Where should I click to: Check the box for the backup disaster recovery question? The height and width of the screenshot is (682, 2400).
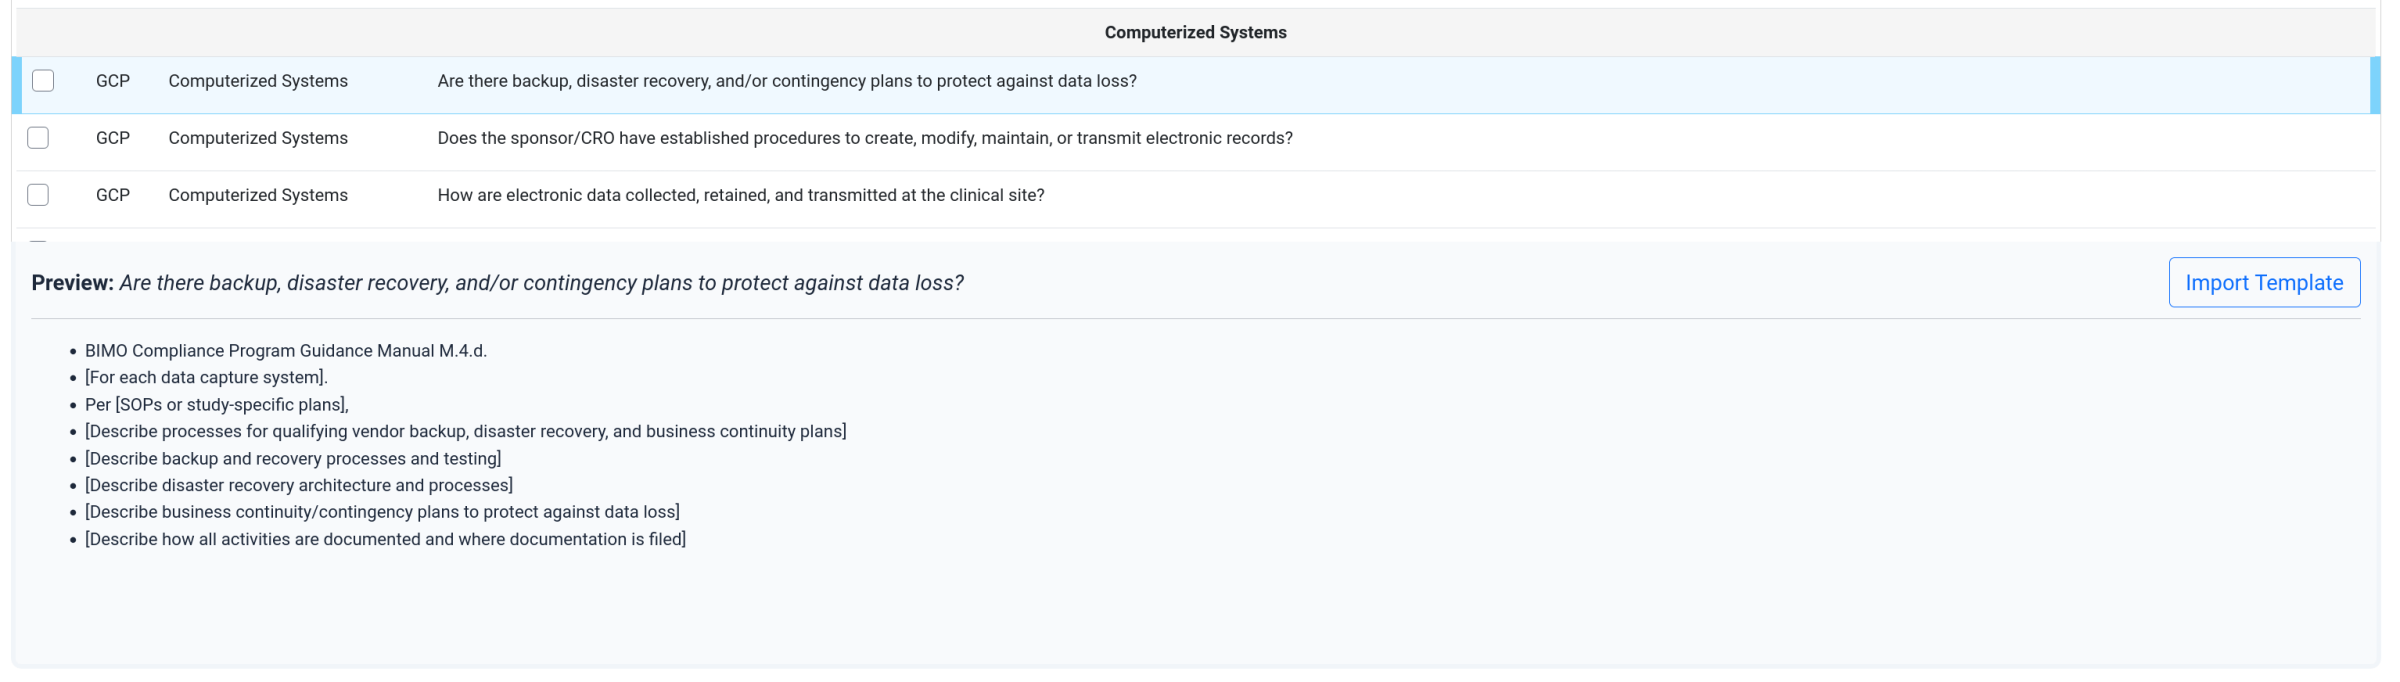pos(43,81)
